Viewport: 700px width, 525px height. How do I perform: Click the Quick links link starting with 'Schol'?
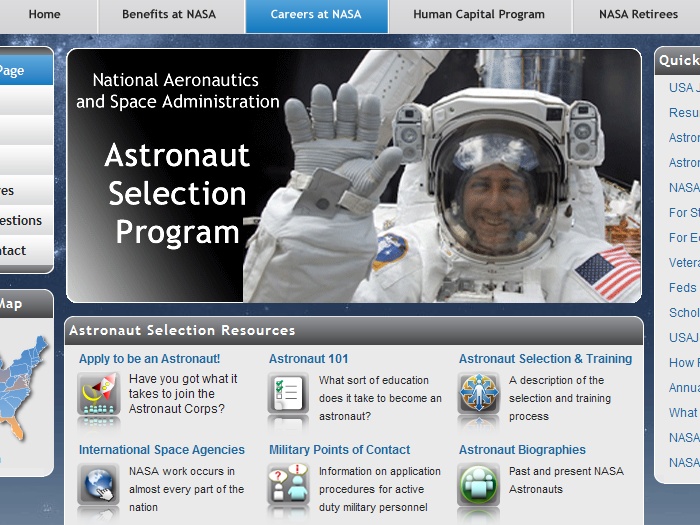(684, 312)
